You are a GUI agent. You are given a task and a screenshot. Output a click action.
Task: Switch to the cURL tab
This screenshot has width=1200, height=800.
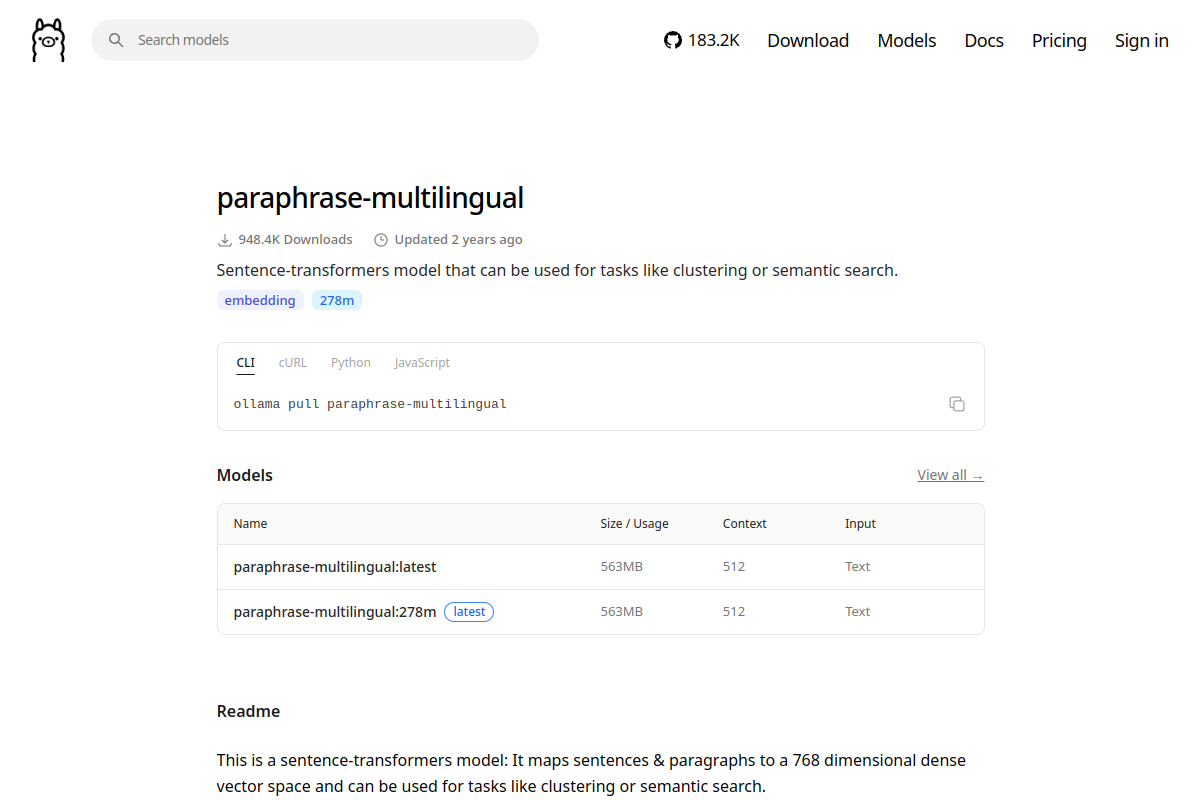tap(293, 363)
